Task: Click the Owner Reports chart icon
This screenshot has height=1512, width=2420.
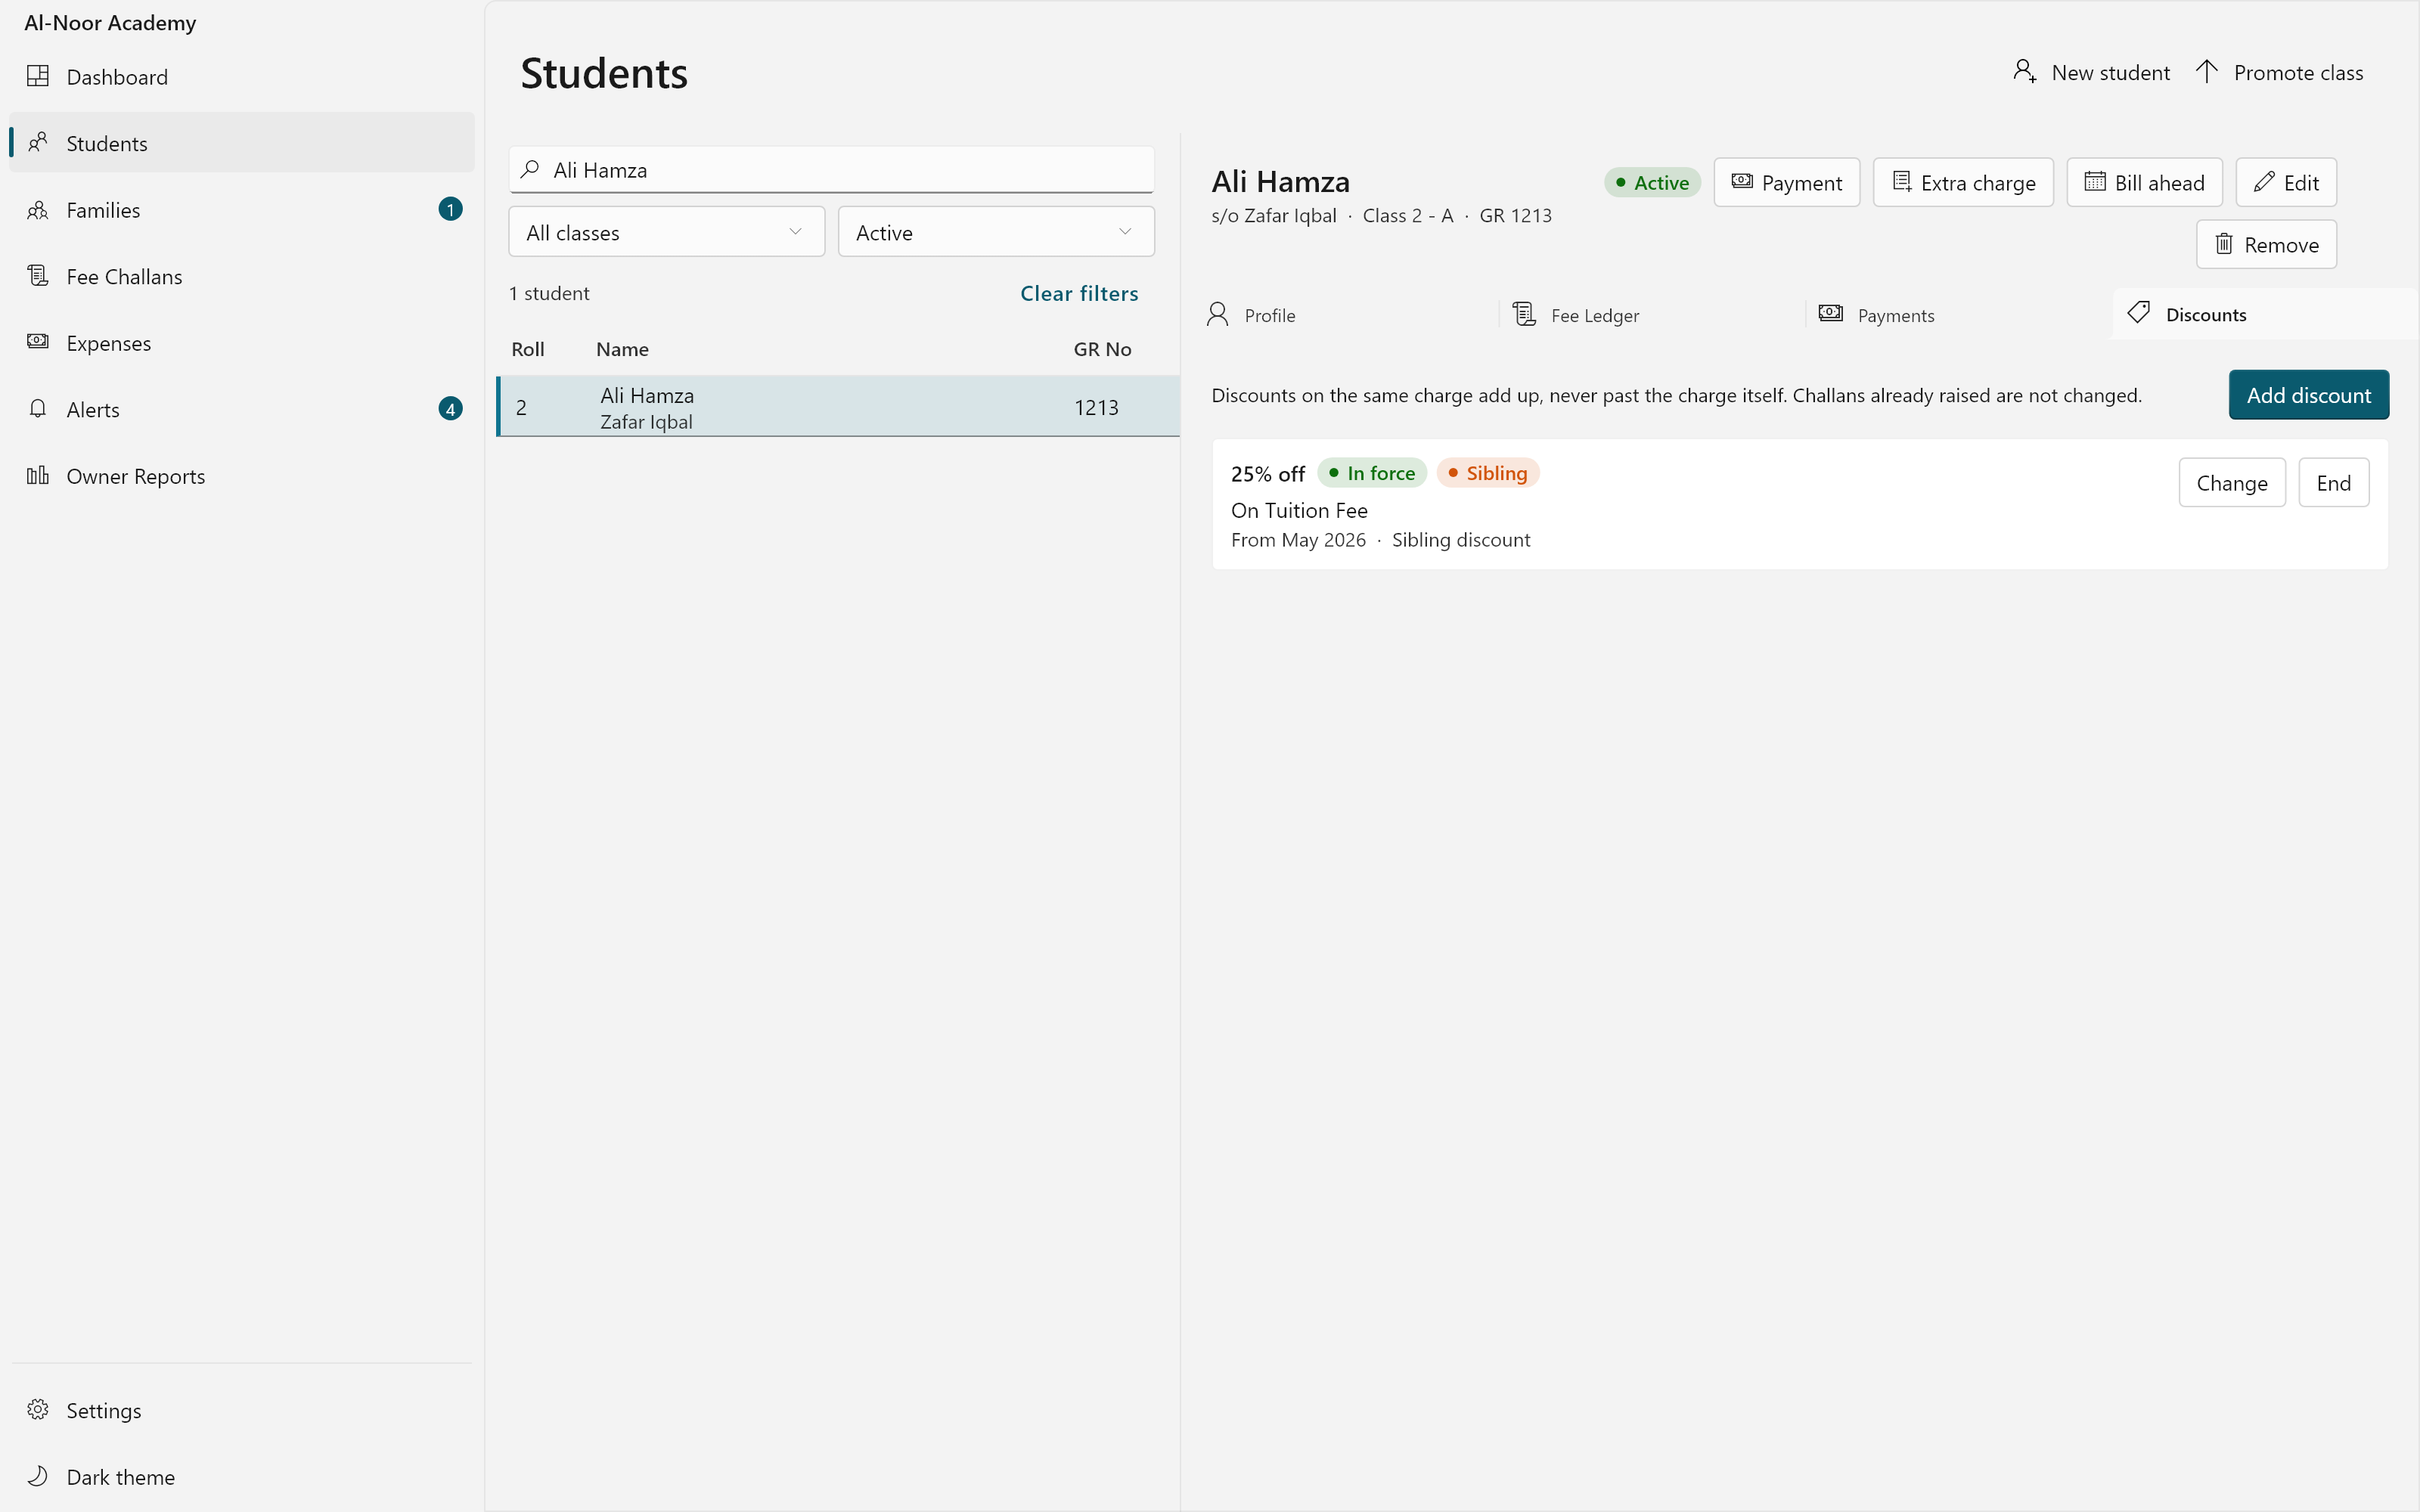Action: [x=38, y=476]
